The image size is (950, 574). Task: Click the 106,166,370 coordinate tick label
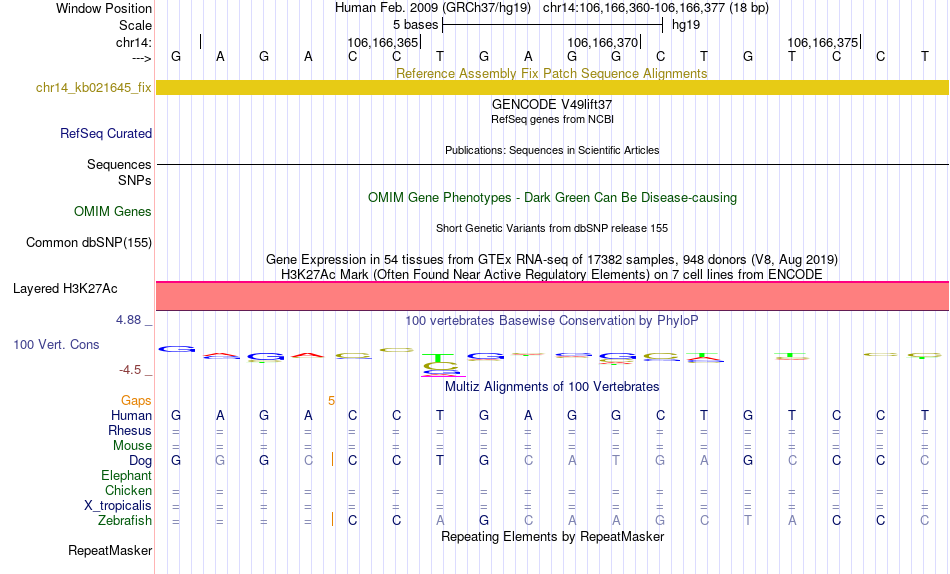coord(603,42)
